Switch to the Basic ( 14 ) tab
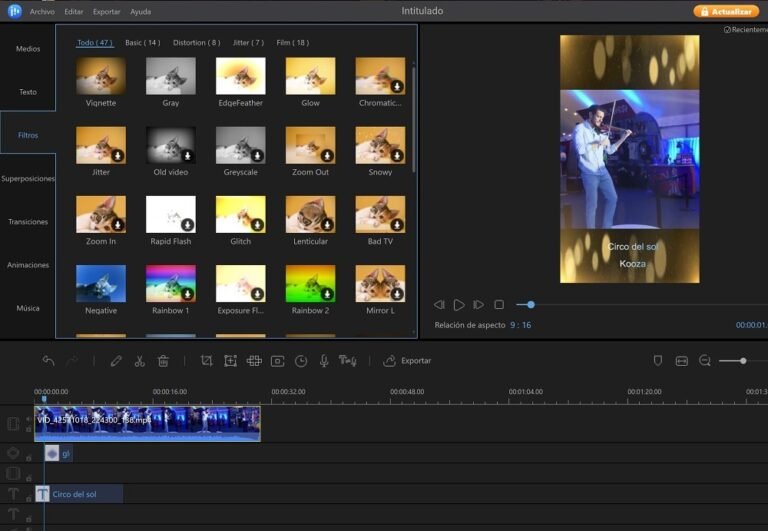Image resolution: width=768 pixels, height=531 pixels. pyautogui.click(x=143, y=43)
